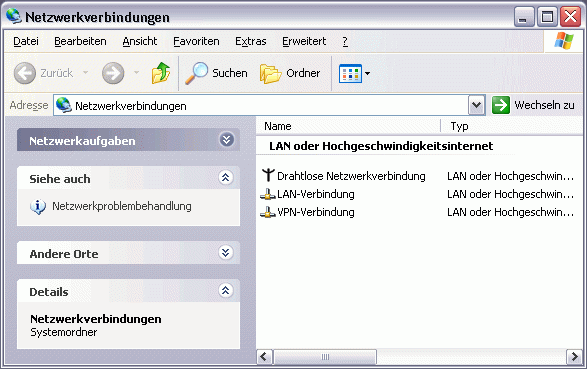Click the Netzwerkproblembehandlung info icon
This screenshot has width=587, height=369.
click(38, 207)
